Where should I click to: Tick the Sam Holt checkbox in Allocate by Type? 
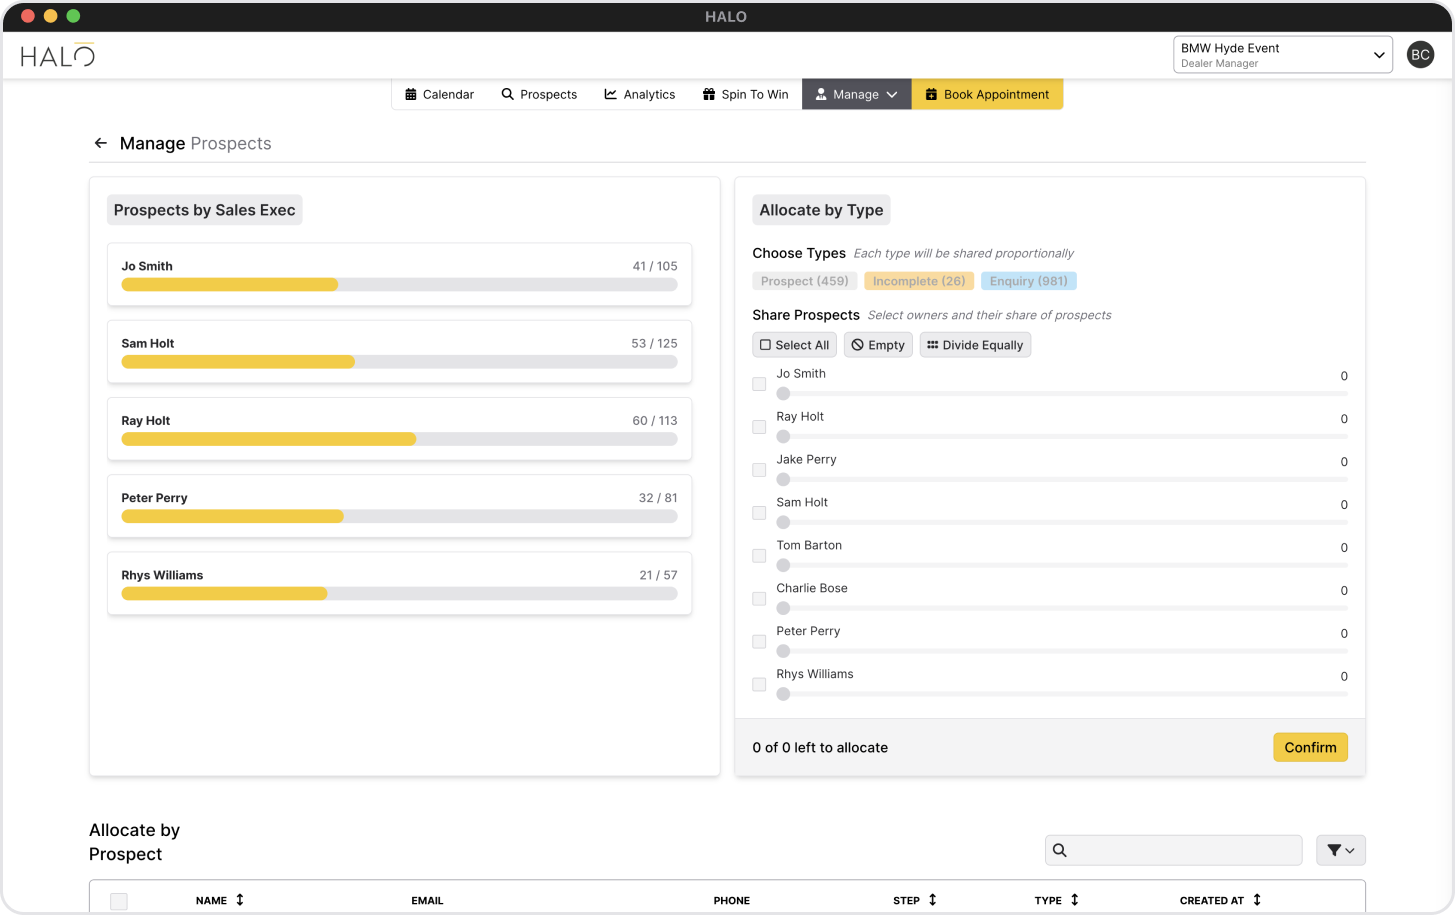(x=759, y=513)
